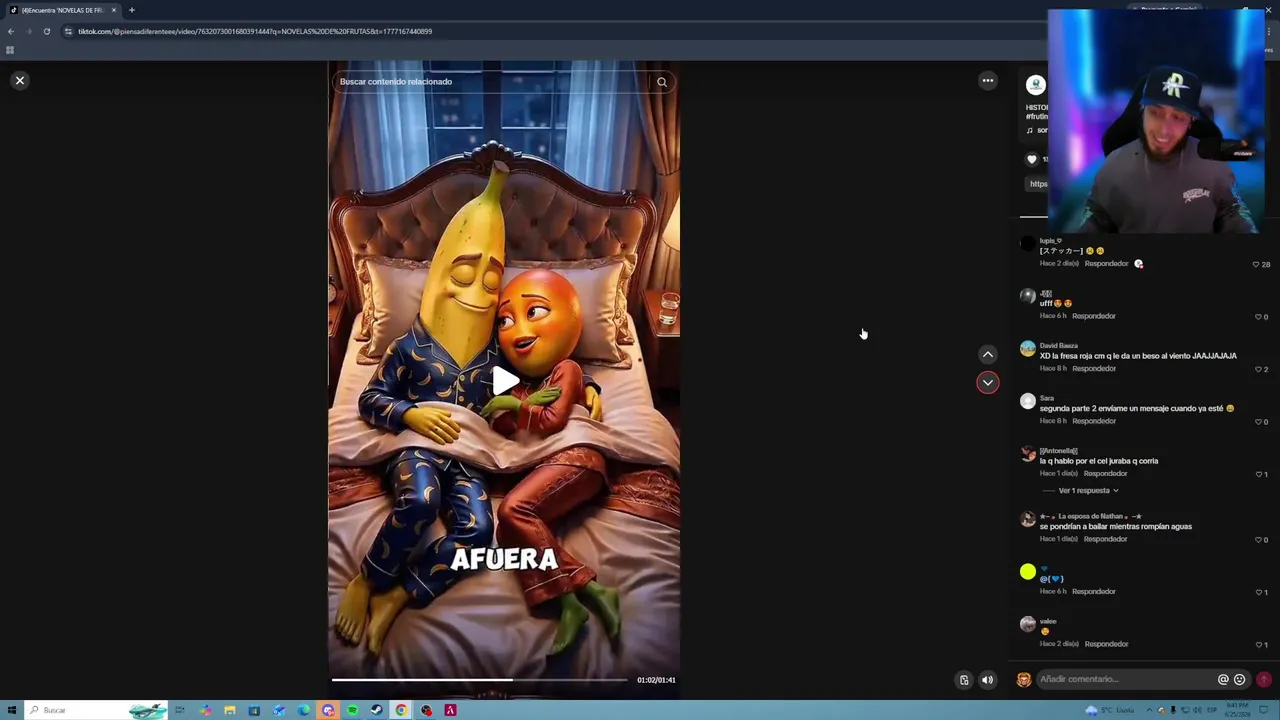Open Spotify from the taskbar
The height and width of the screenshot is (720, 1280).
352,710
